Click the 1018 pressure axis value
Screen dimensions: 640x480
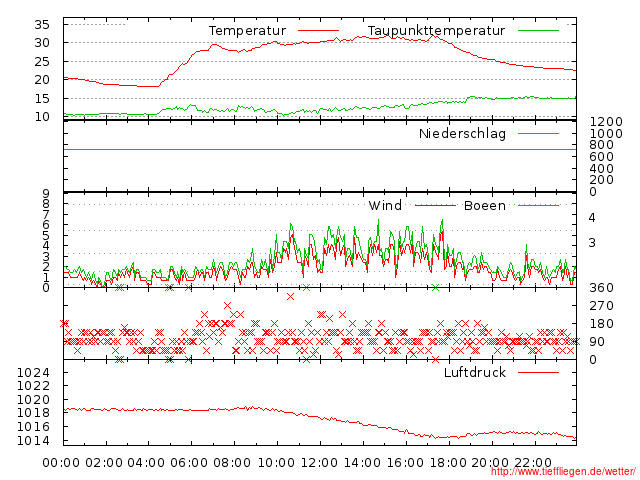coord(33,413)
